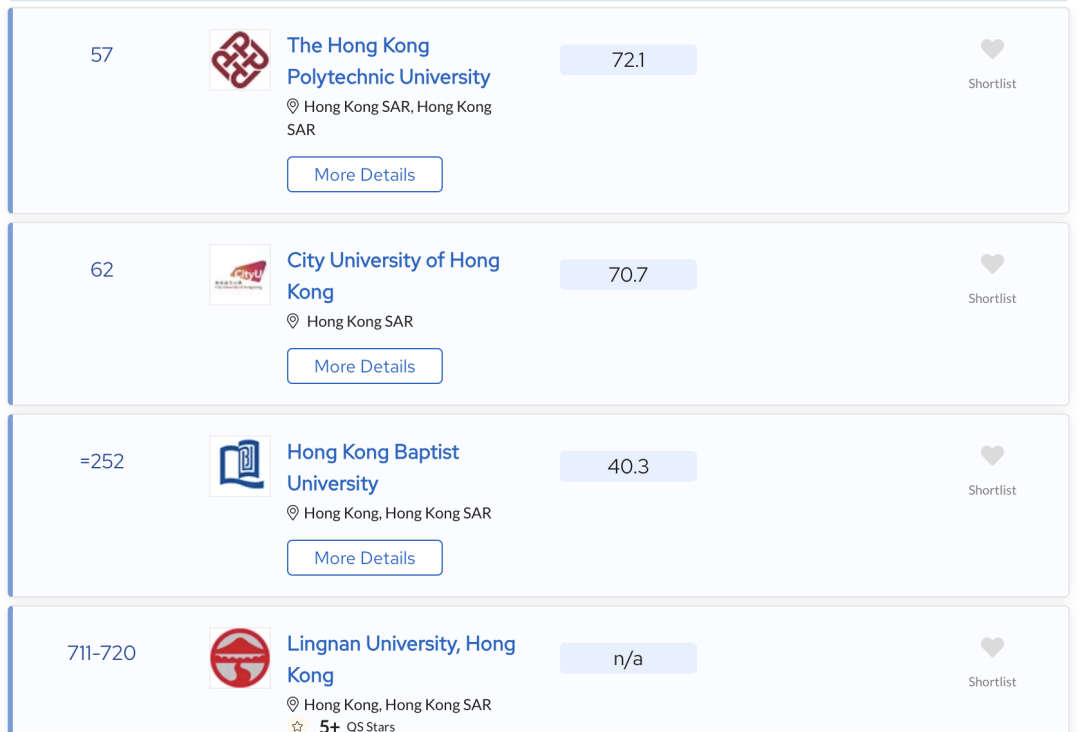Shortlist Hong Kong Baptist University heart icon
Viewport: 1080px width, 732px height.
[992, 456]
